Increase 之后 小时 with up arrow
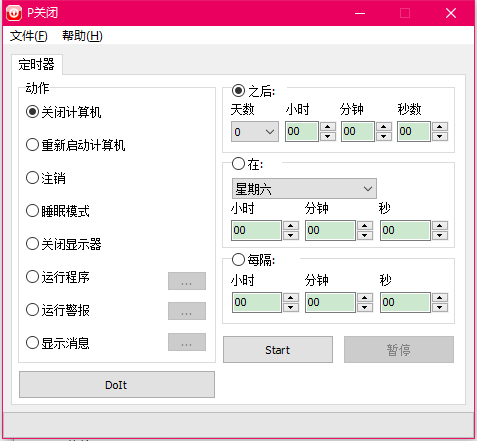This screenshot has height=441, width=477. coord(328,127)
